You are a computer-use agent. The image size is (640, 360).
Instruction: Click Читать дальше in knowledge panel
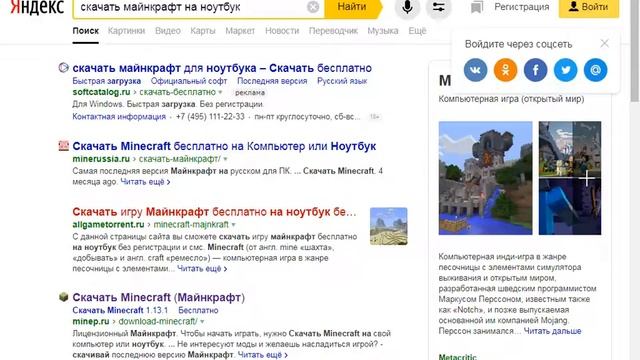[x=552, y=331]
